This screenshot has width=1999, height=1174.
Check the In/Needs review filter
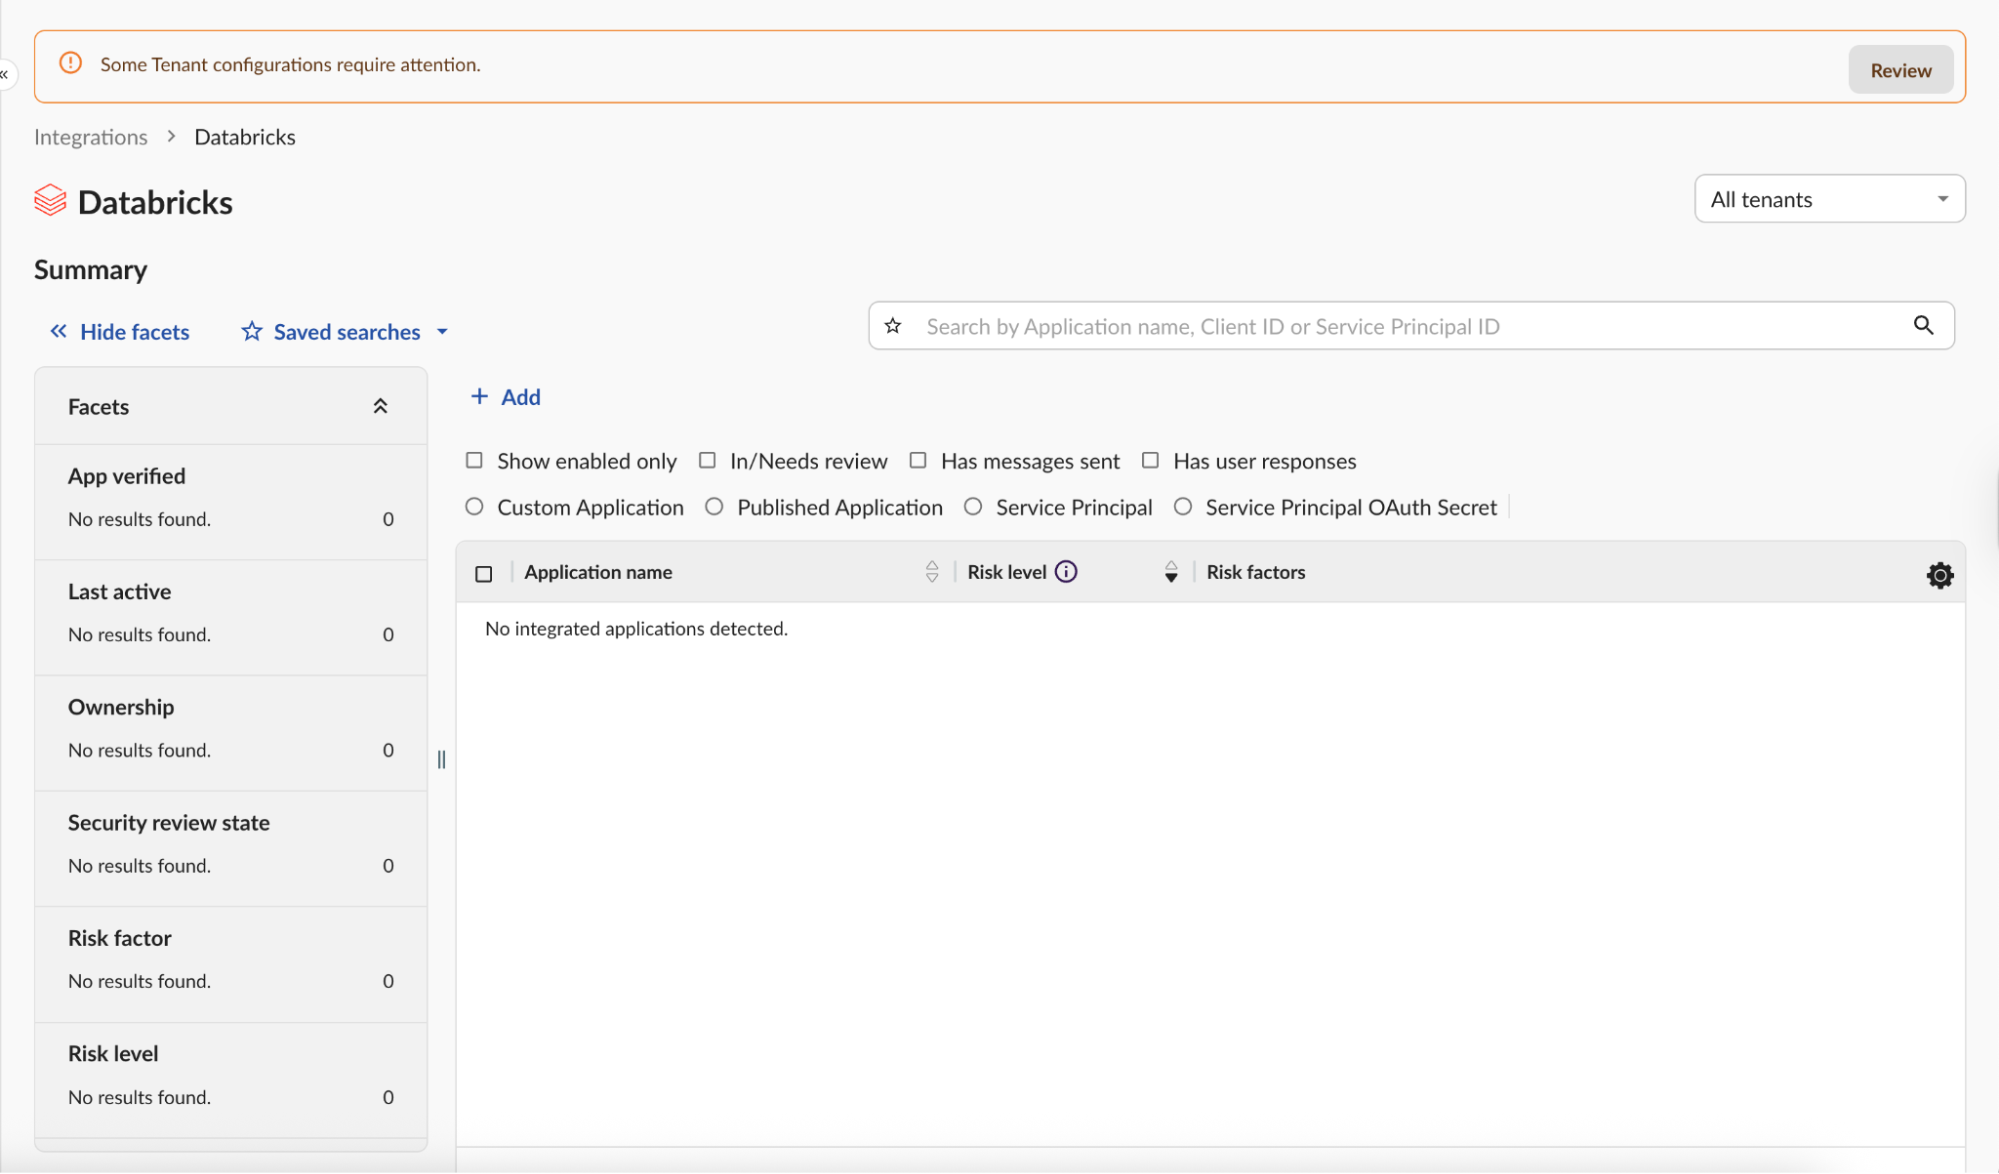(707, 461)
